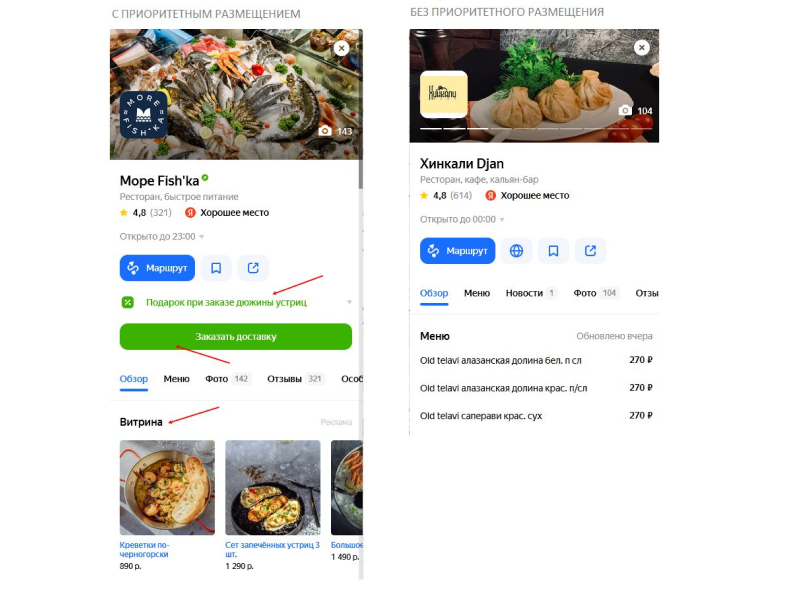Open website globe icon for Хинкали Djan
This screenshot has height=600, width=800.
516,251
